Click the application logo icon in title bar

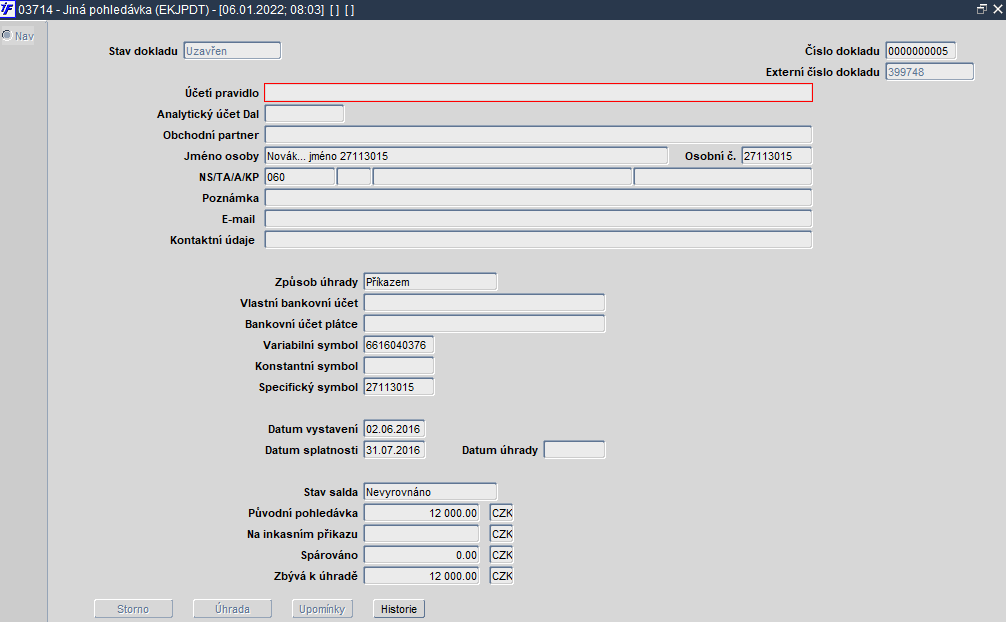8,9
